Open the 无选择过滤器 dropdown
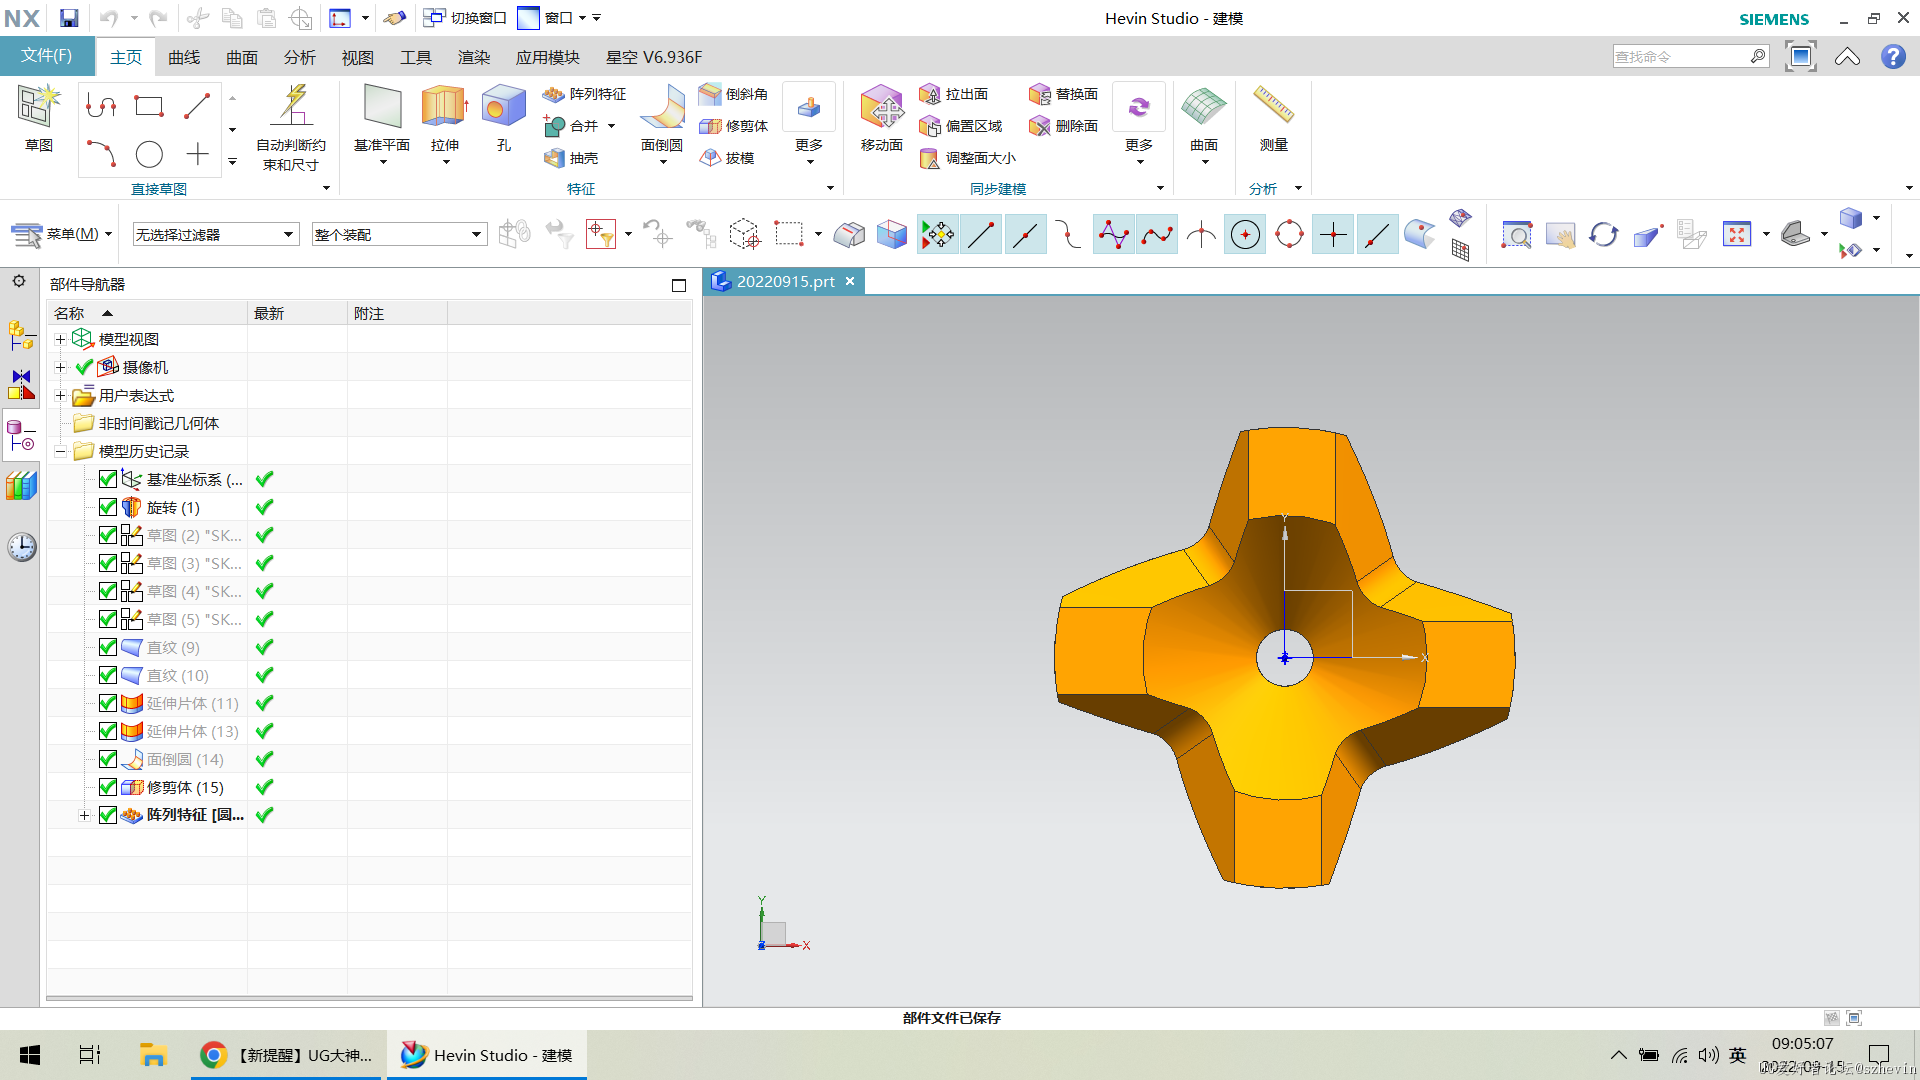 click(x=216, y=234)
